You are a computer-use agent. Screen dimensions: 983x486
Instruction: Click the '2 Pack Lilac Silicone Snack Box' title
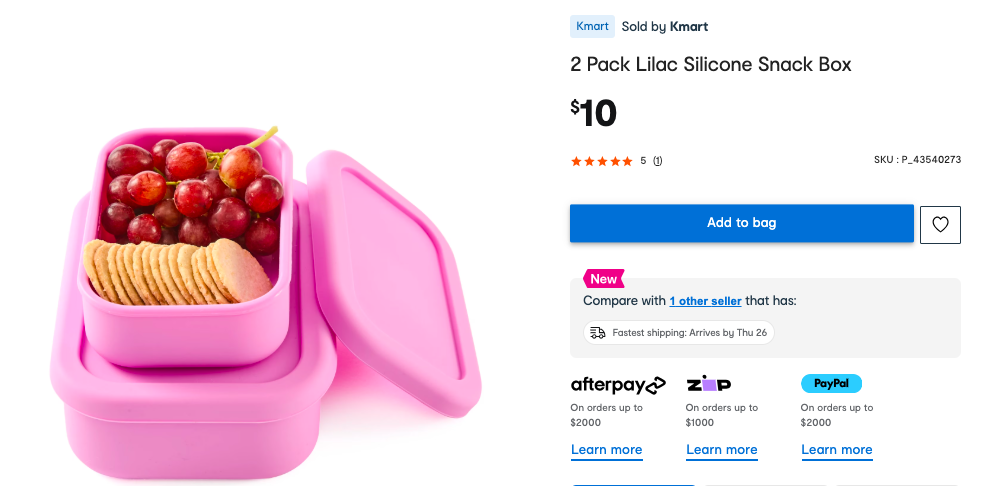710,65
